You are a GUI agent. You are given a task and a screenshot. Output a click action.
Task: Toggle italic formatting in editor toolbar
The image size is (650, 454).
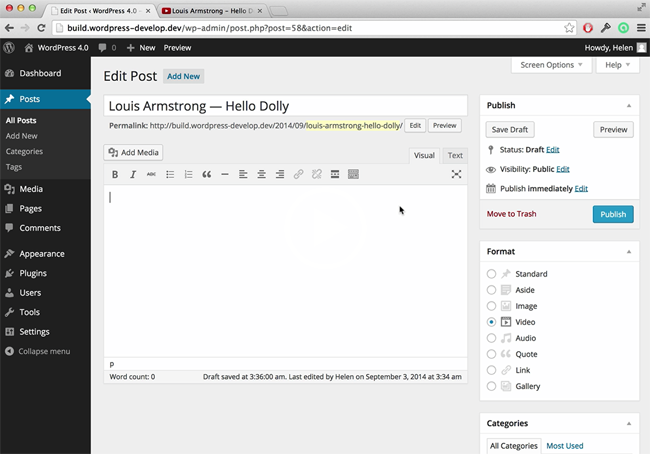click(133, 175)
